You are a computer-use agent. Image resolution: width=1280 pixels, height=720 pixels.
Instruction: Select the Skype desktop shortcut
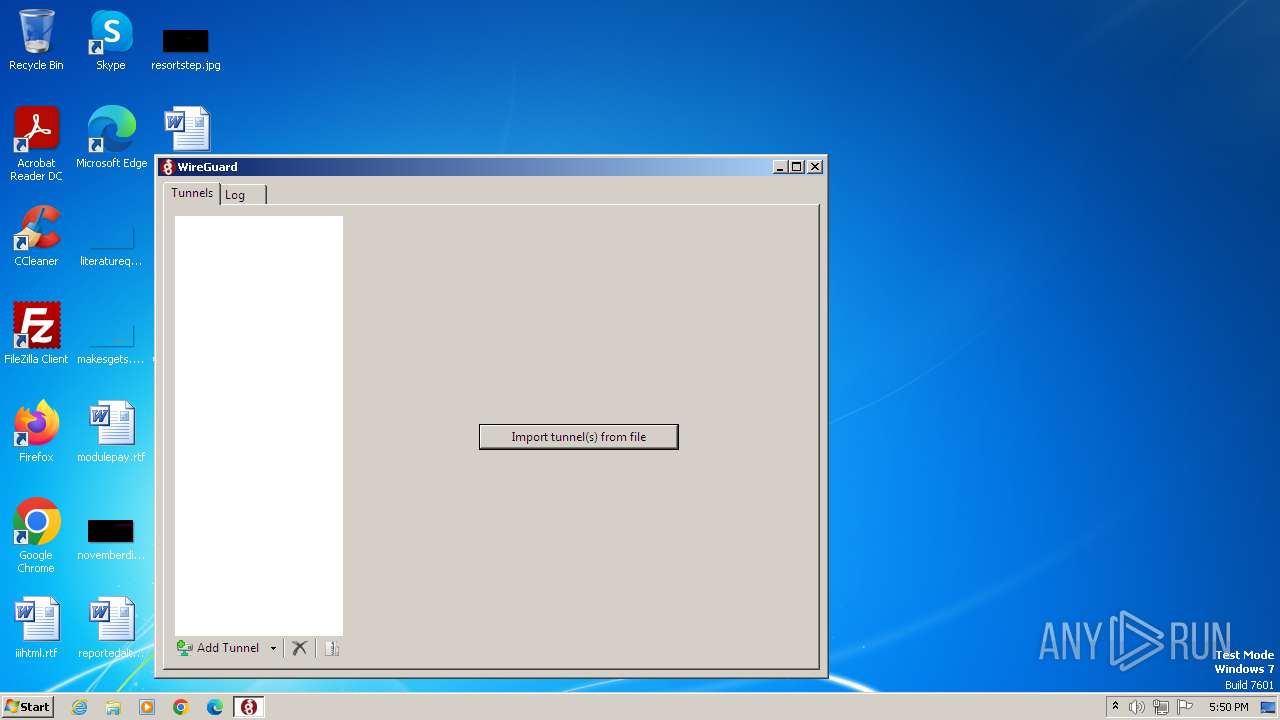coord(110,40)
